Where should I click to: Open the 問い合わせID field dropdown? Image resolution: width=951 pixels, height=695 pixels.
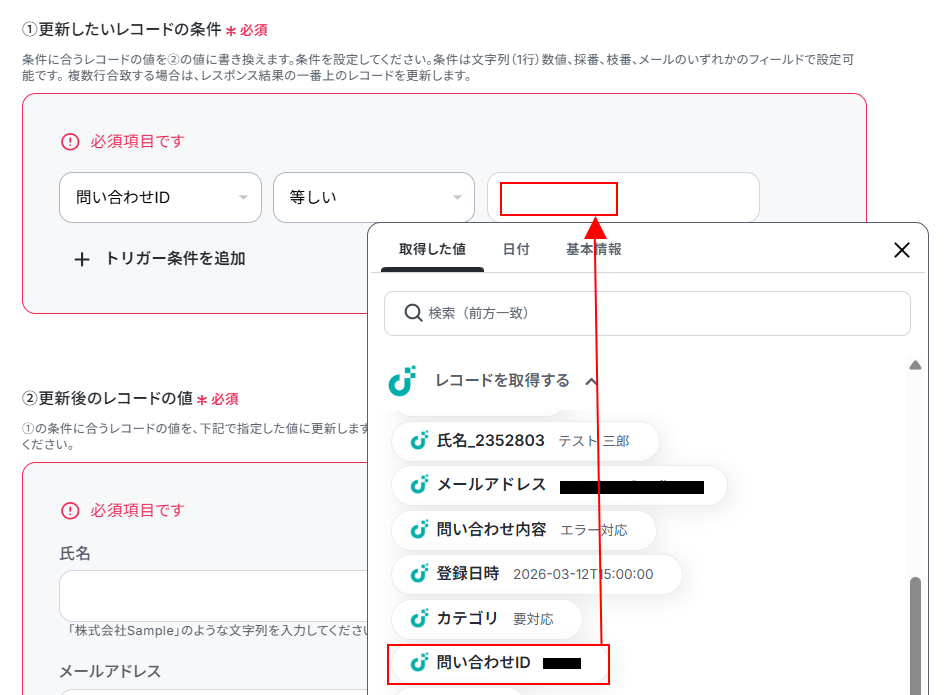click(x=160, y=197)
